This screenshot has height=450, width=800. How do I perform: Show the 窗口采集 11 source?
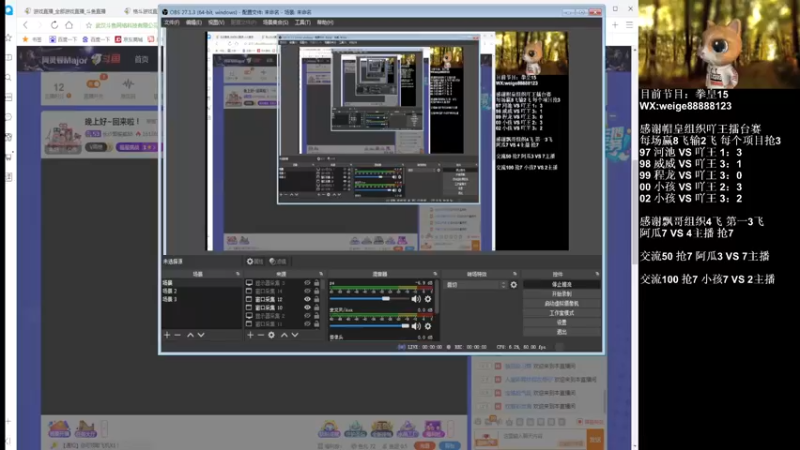(x=307, y=324)
